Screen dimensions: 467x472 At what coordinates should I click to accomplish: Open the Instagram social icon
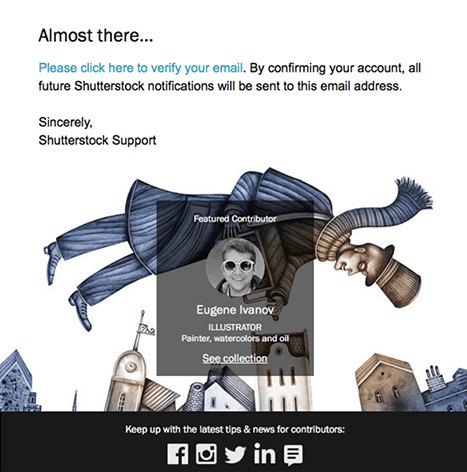coord(206,454)
